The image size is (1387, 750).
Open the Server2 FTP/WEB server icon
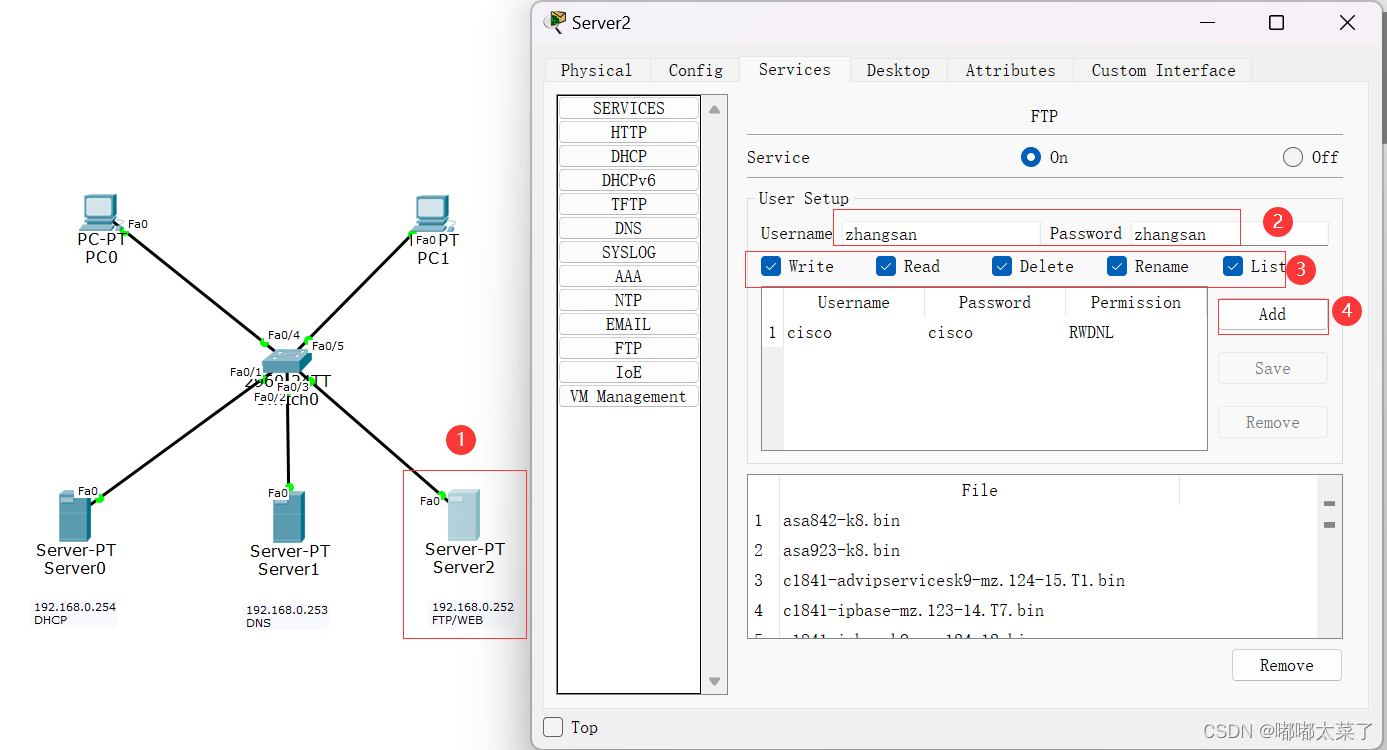[463, 515]
